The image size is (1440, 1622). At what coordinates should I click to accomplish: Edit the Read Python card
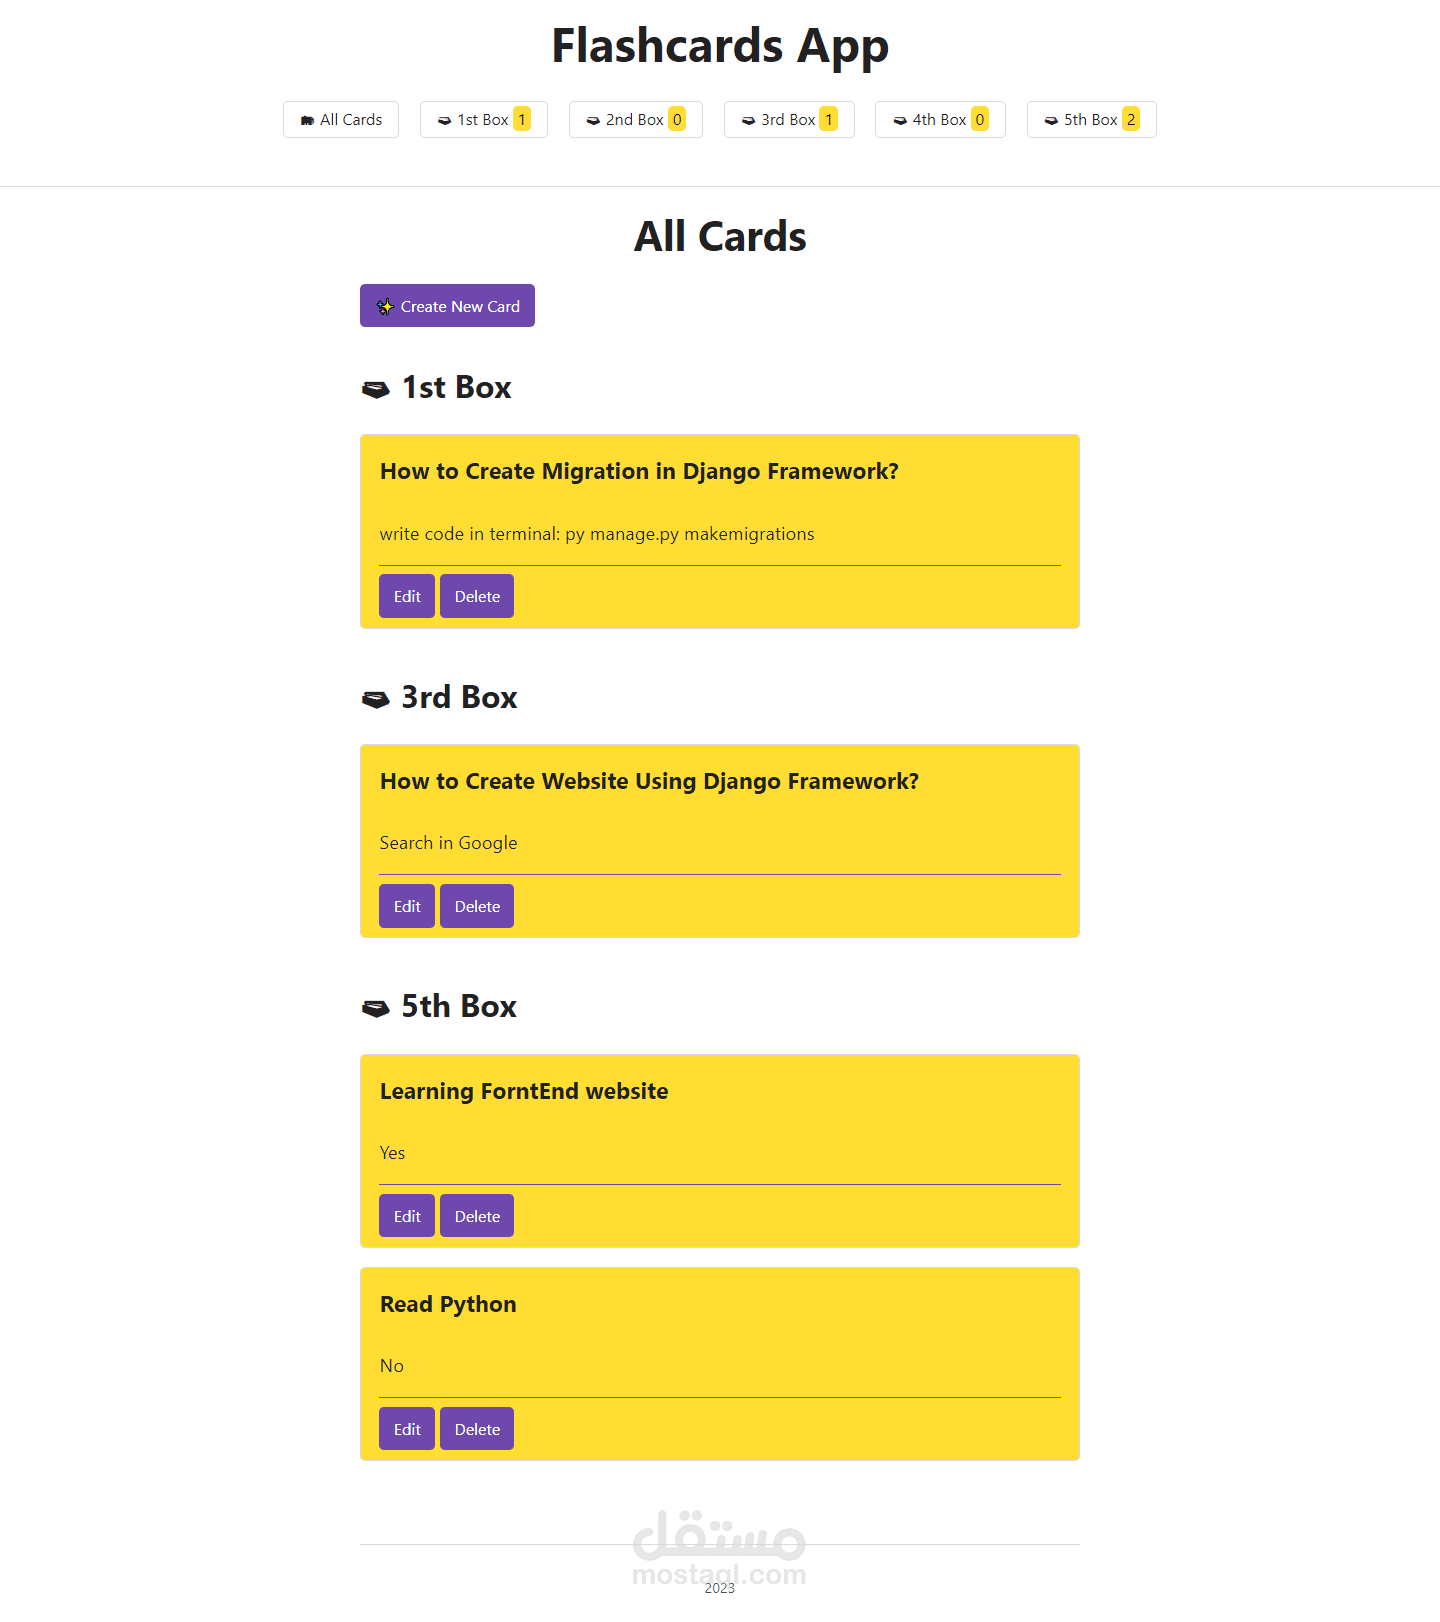point(406,1429)
